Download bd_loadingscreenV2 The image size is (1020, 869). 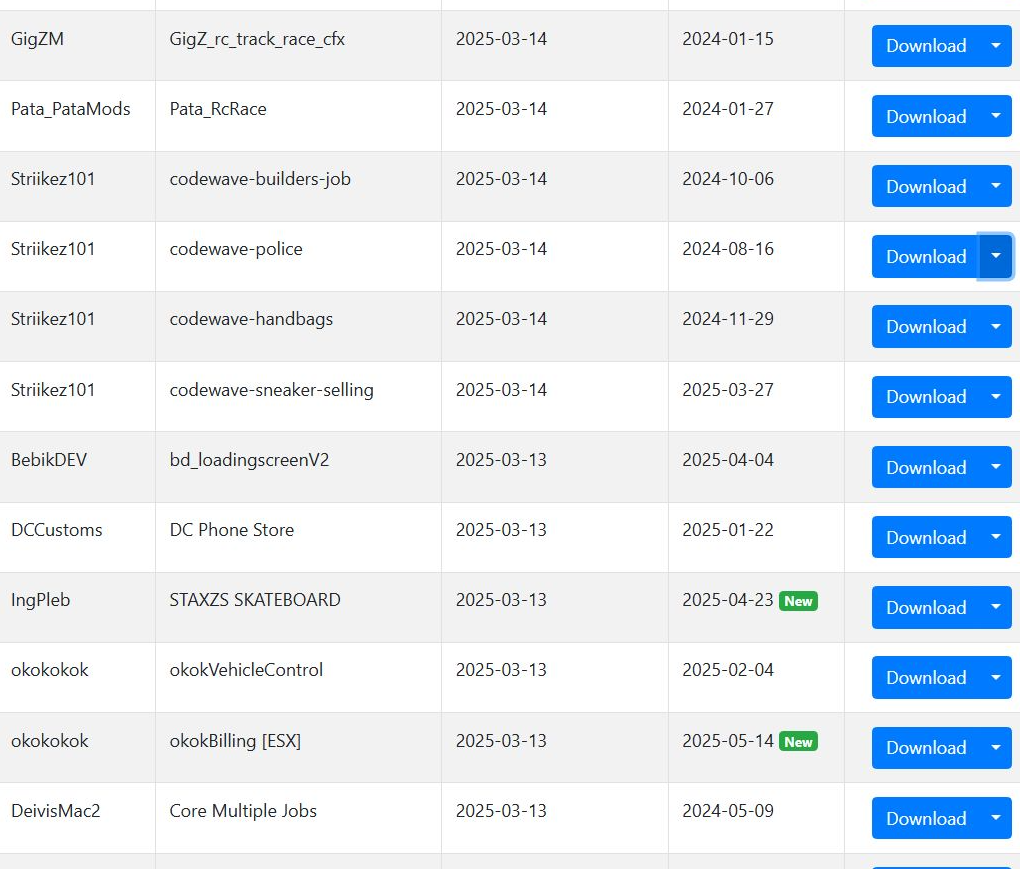pyautogui.click(x=925, y=467)
